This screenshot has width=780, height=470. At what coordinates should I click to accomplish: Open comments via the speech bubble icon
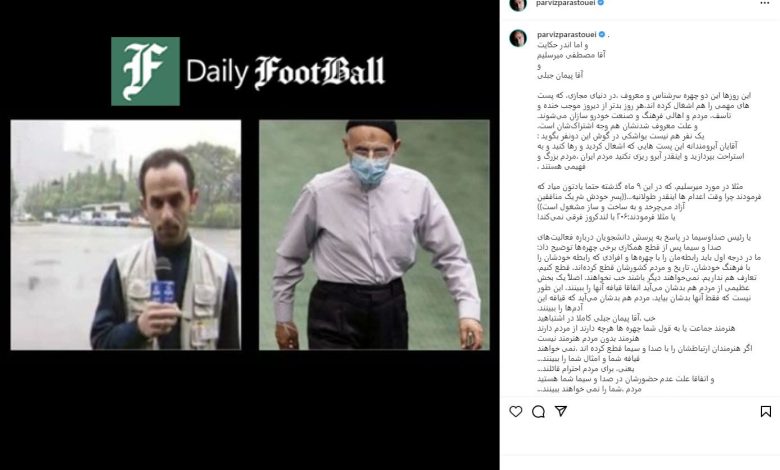pyautogui.click(x=538, y=412)
